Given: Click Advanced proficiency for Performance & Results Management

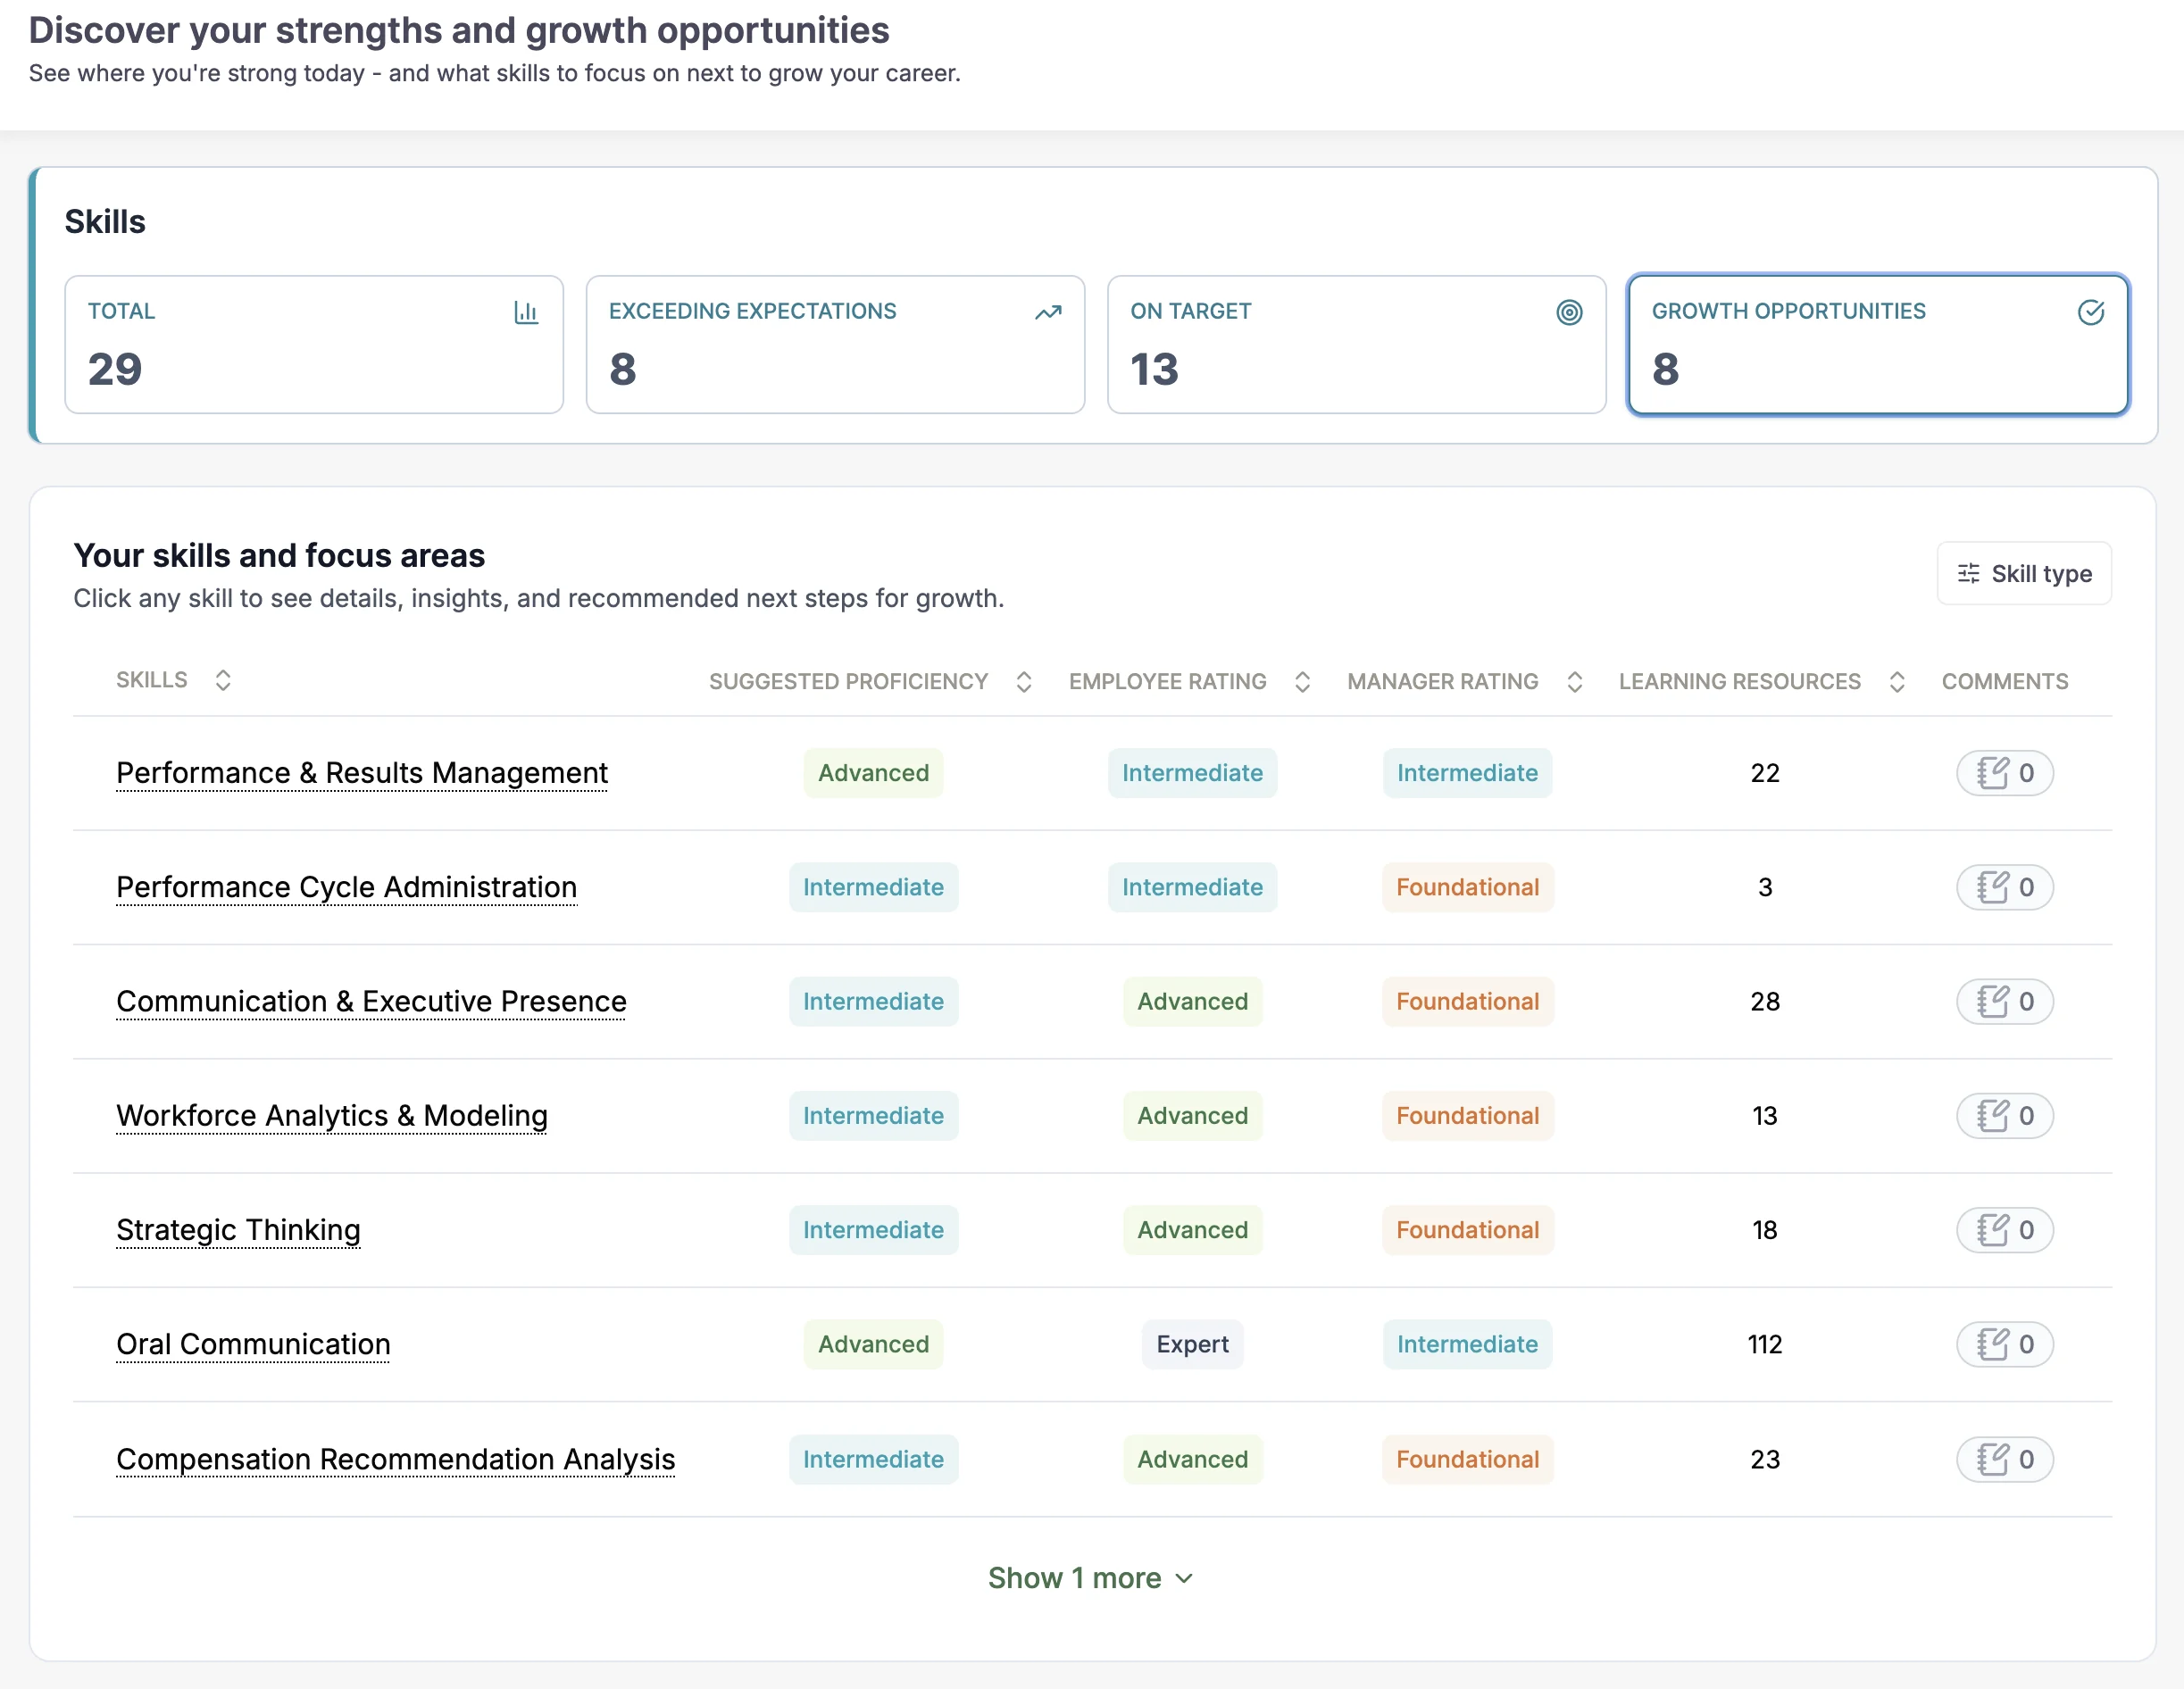Looking at the screenshot, I should pyautogui.click(x=873, y=773).
